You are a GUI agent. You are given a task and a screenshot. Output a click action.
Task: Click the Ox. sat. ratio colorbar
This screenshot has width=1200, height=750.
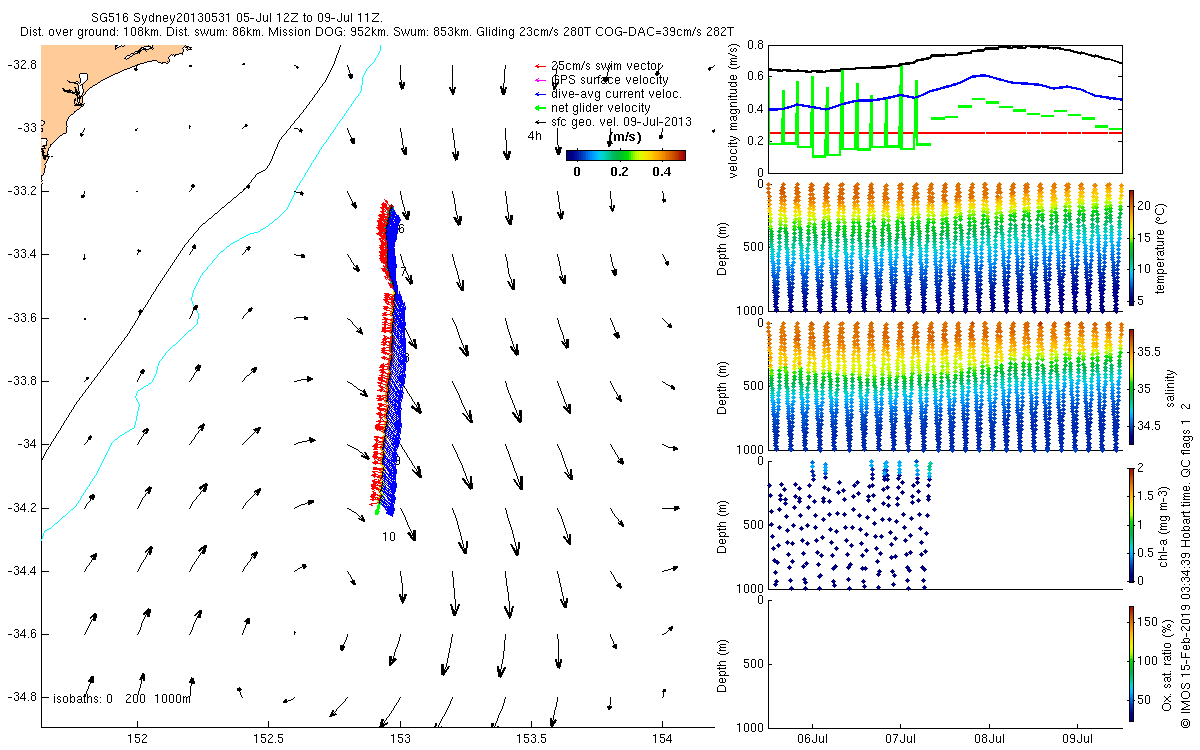tap(1132, 663)
